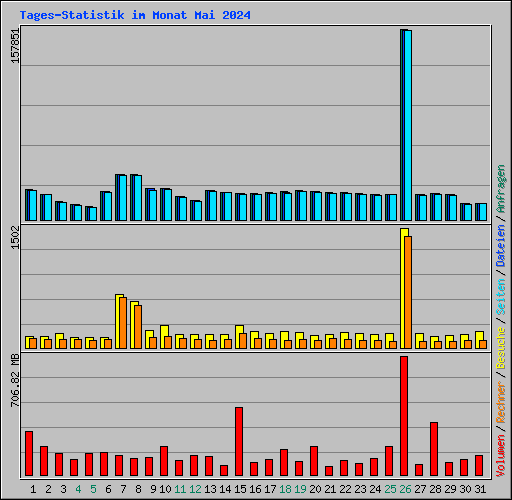Select the cyan requests bar for day 5
Image resolution: width=512 pixels, height=500 pixels.
[93, 214]
